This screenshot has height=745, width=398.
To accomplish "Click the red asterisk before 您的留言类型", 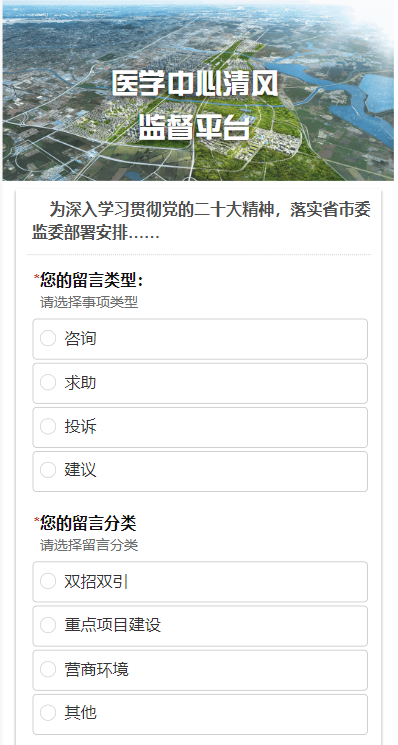I will pos(37,277).
